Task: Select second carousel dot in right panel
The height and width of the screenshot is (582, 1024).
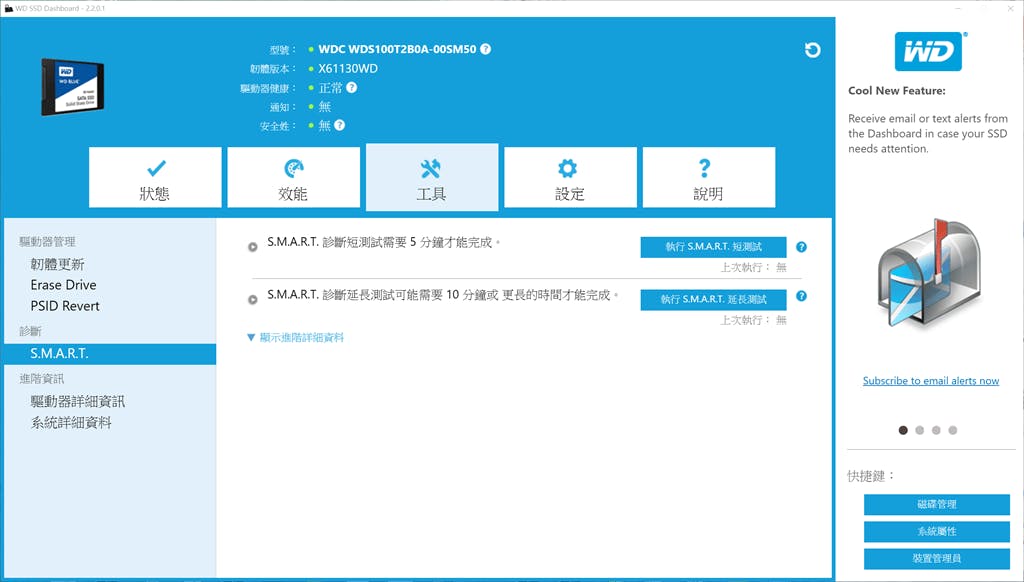Action: (x=920, y=430)
